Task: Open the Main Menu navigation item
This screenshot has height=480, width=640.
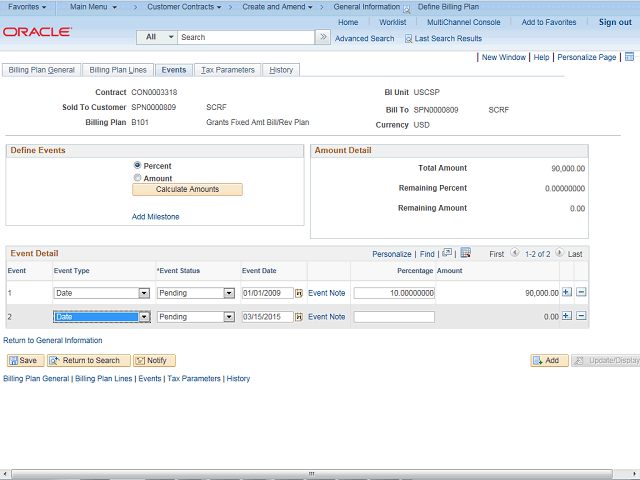Action: tap(93, 7)
